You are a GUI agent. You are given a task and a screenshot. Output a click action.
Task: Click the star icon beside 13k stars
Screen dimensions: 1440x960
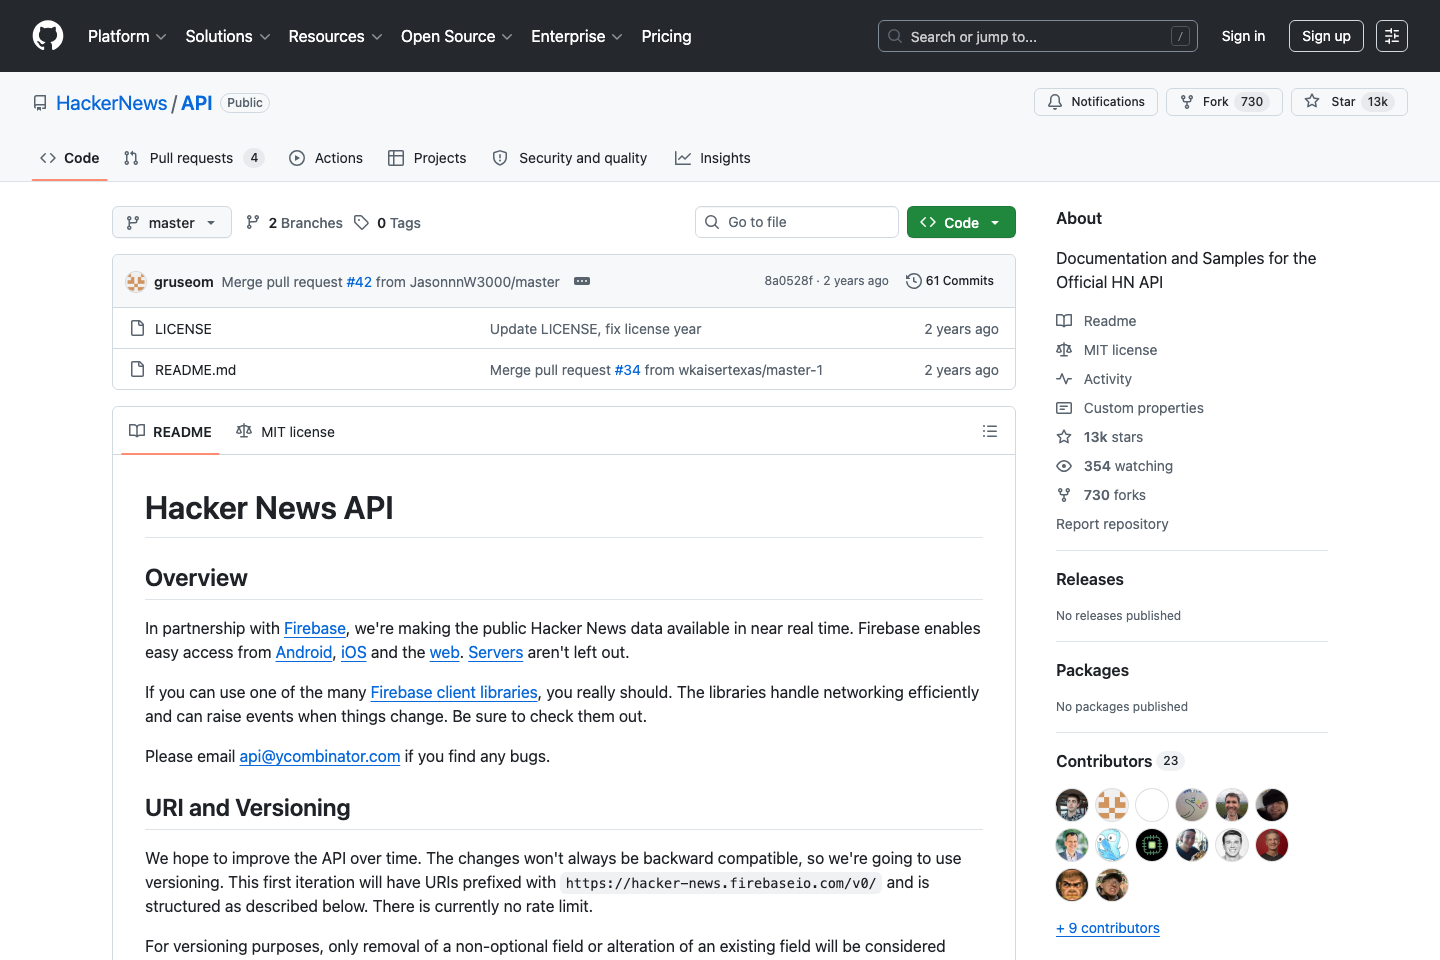coord(1064,436)
